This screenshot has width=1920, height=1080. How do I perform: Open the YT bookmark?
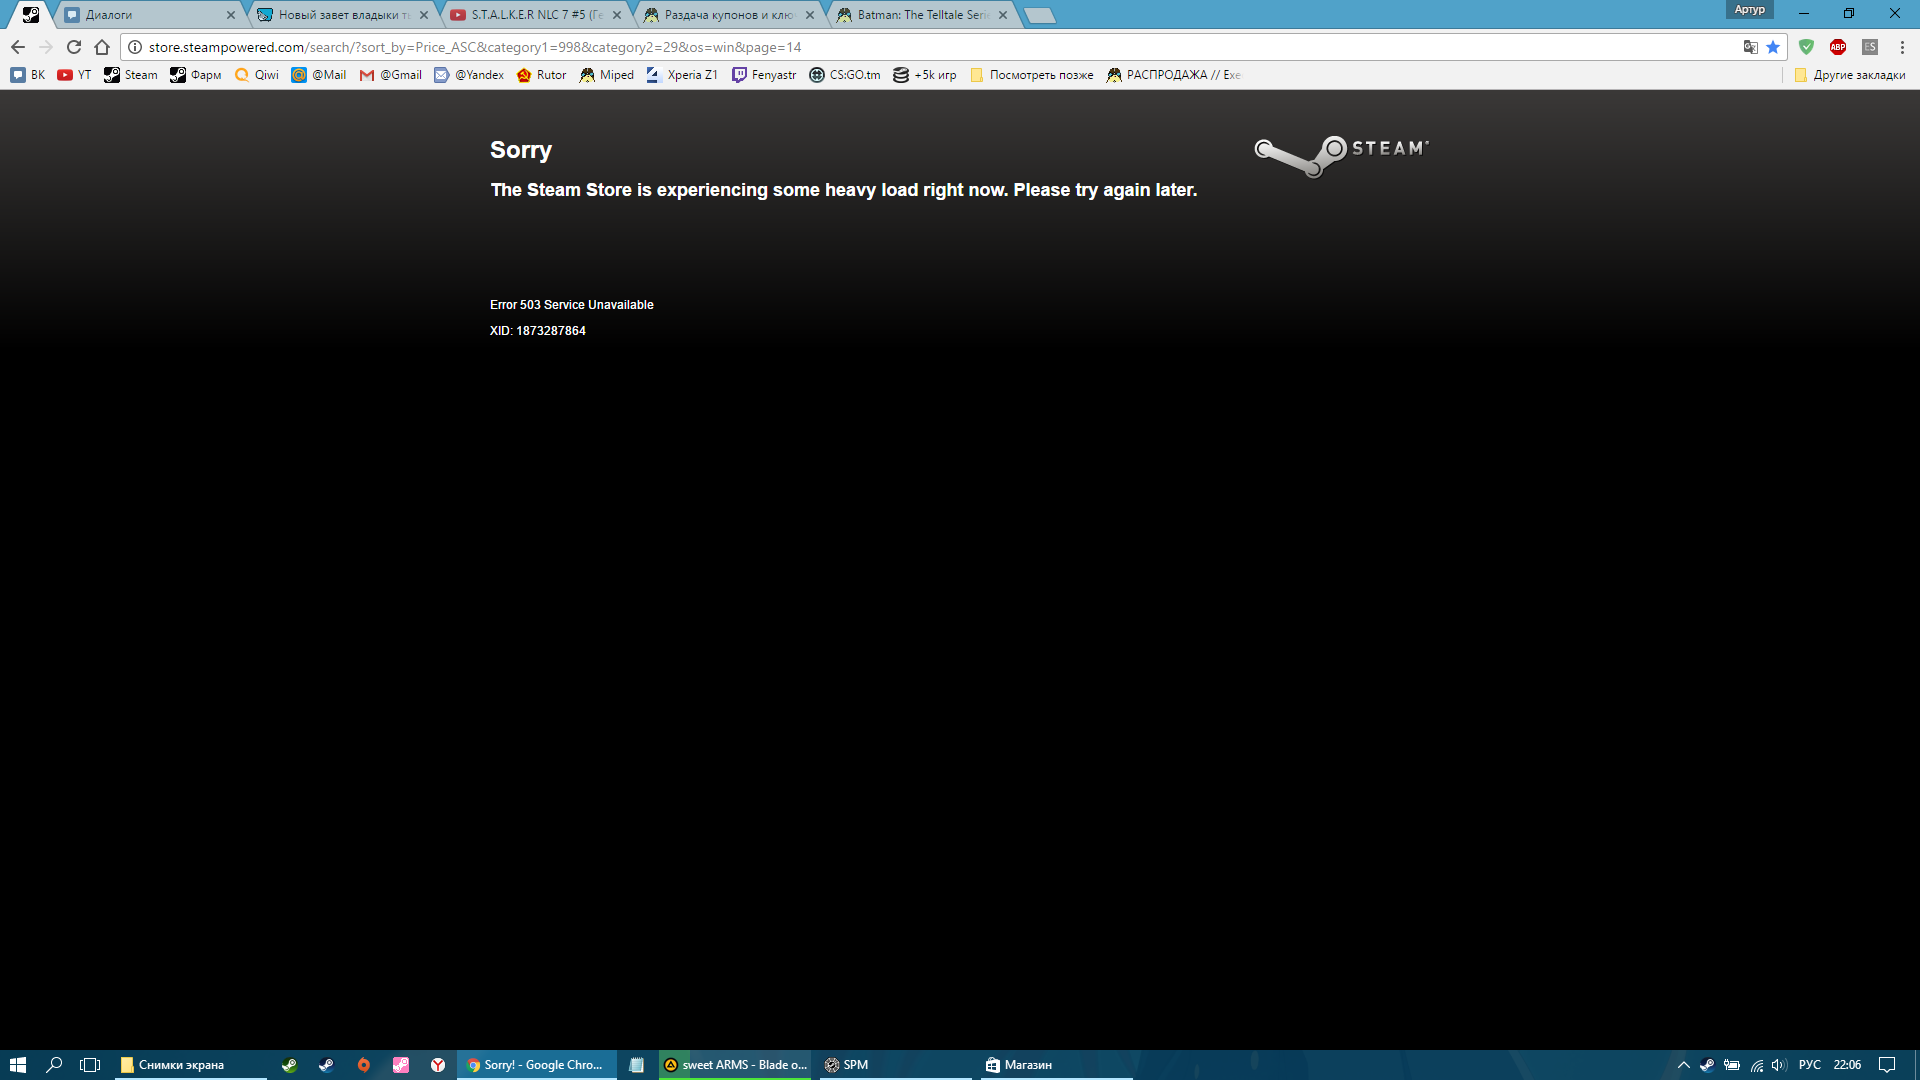[74, 75]
